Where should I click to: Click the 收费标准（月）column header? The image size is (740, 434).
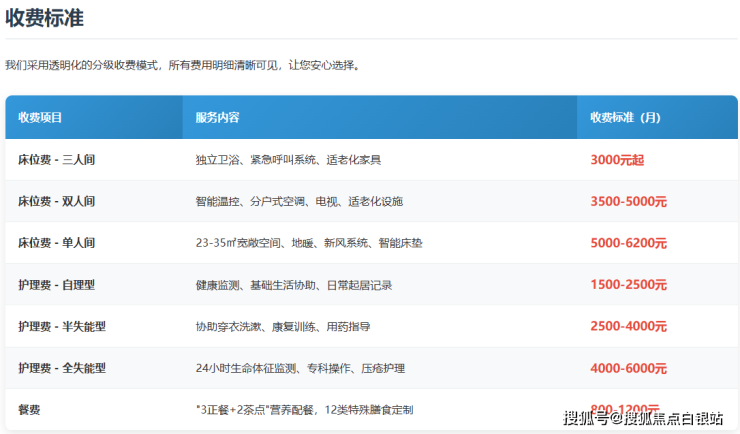(625, 117)
